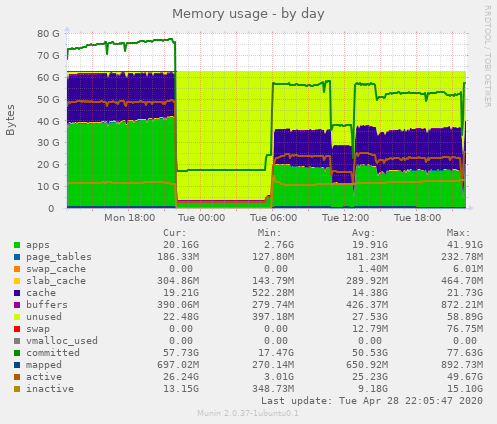Click the apps max value 41.91G
The image size is (497, 424).
(x=465, y=245)
